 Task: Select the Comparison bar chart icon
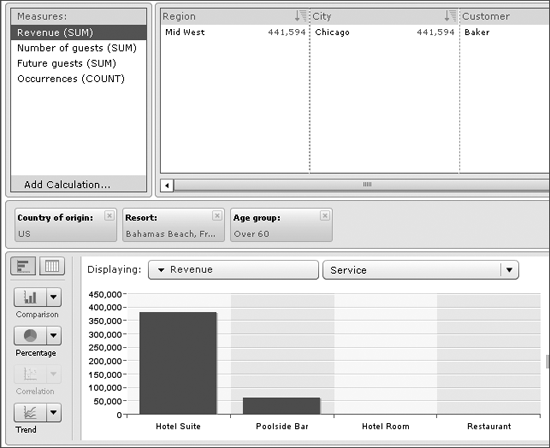click(x=30, y=297)
